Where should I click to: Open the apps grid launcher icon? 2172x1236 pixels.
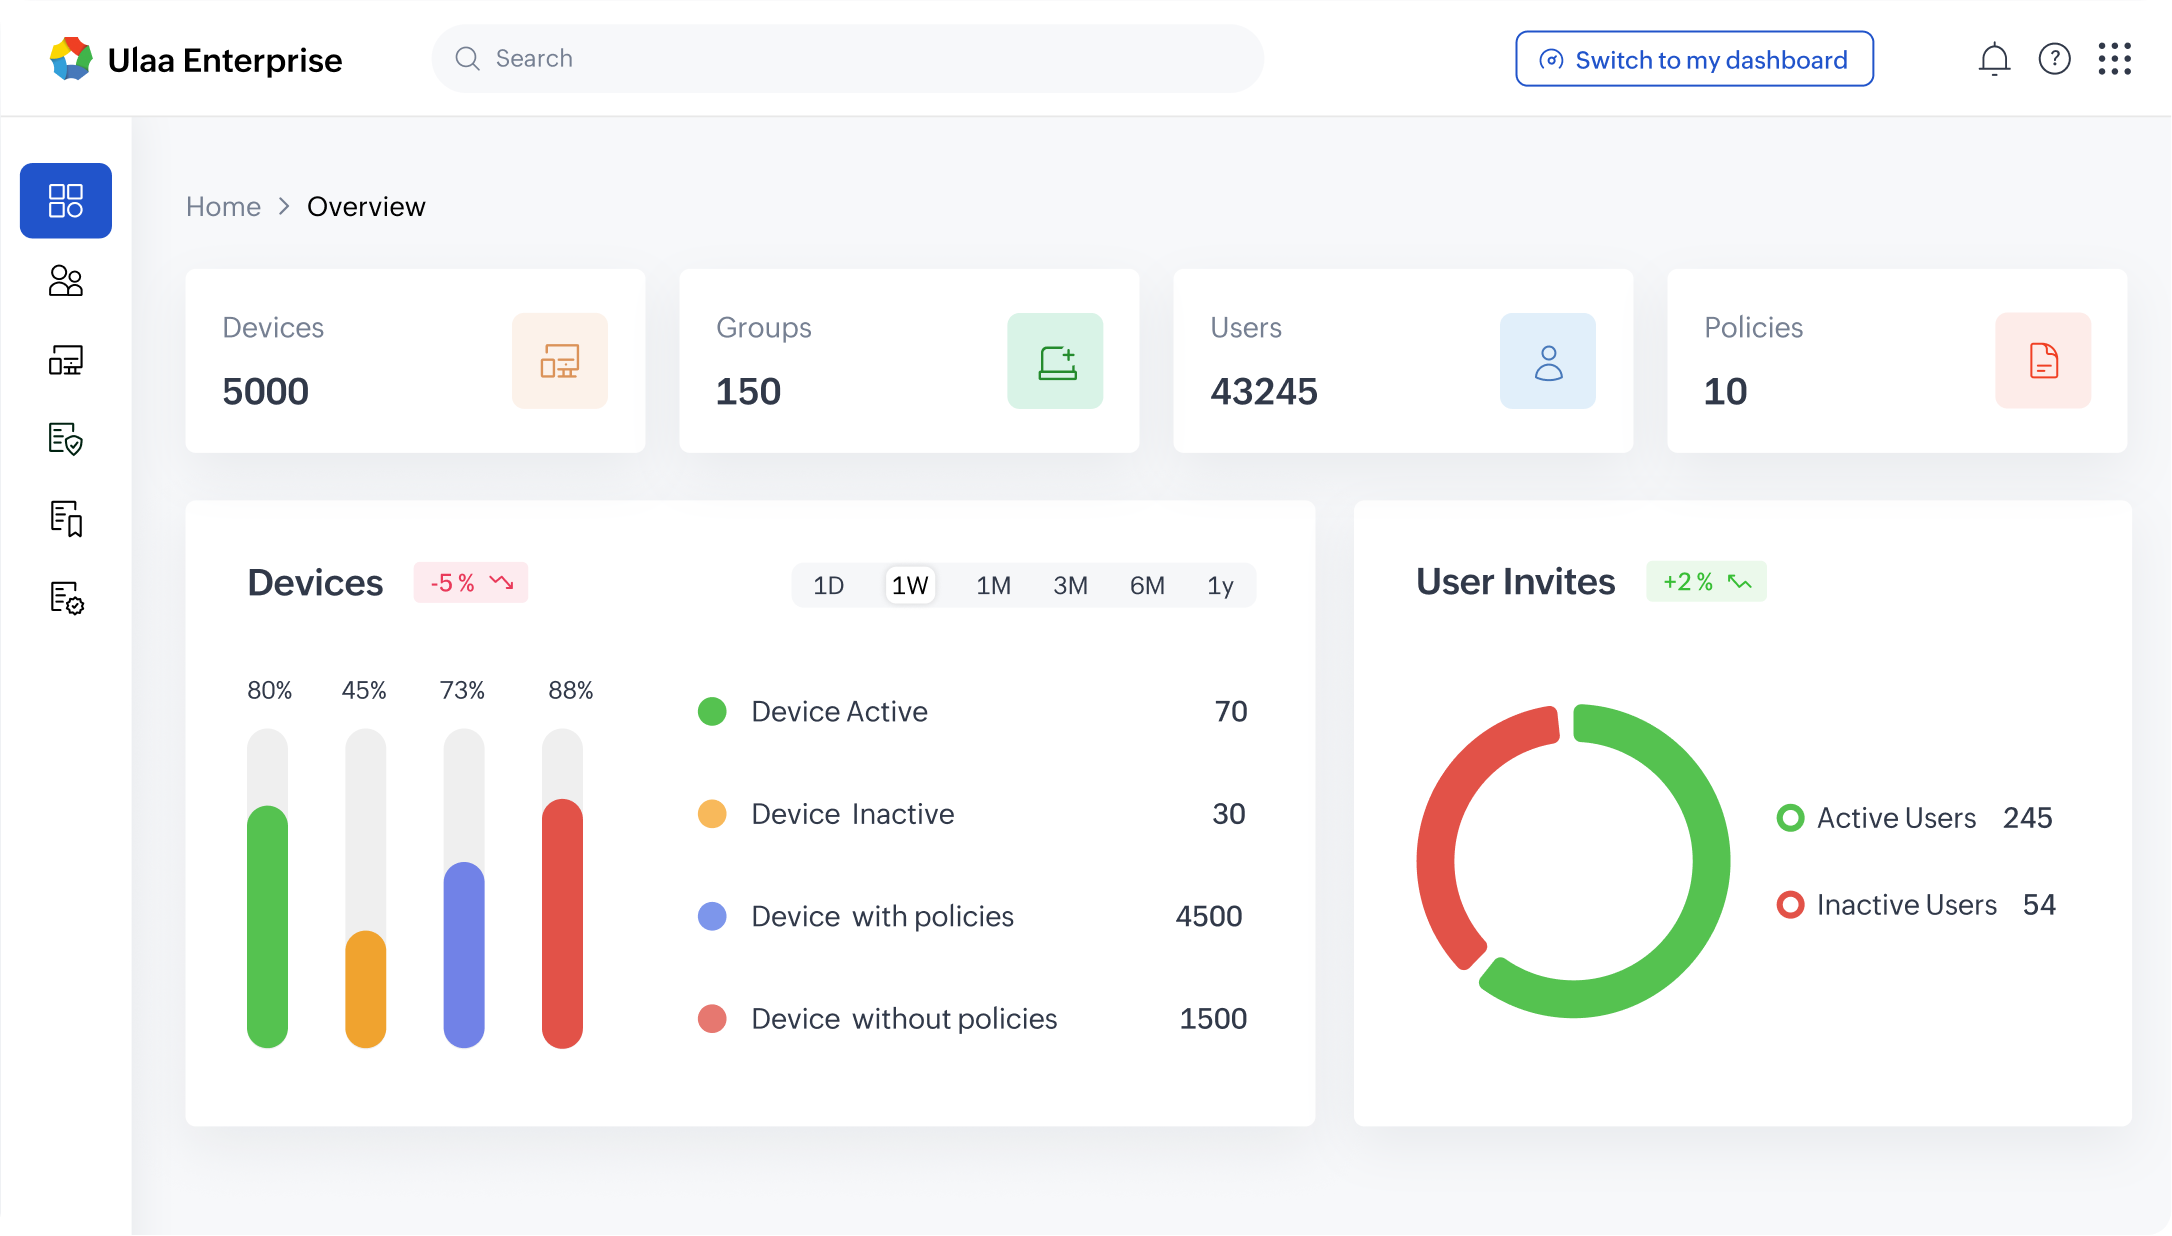click(2114, 59)
